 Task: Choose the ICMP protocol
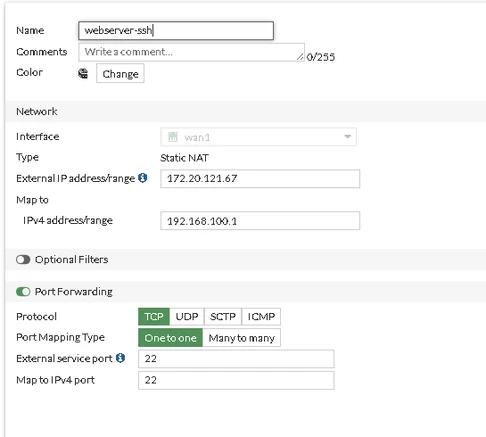click(x=261, y=316)
